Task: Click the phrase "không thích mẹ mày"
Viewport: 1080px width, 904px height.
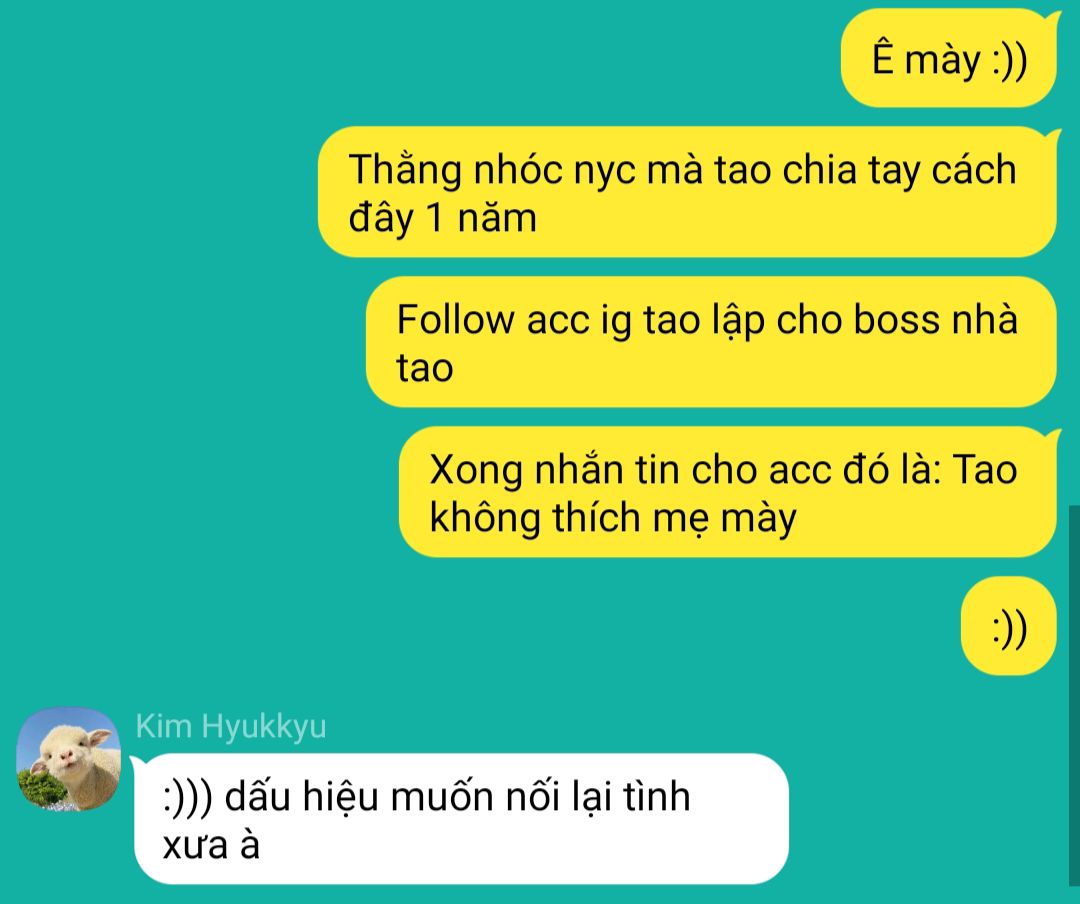Action: [613, 519]
